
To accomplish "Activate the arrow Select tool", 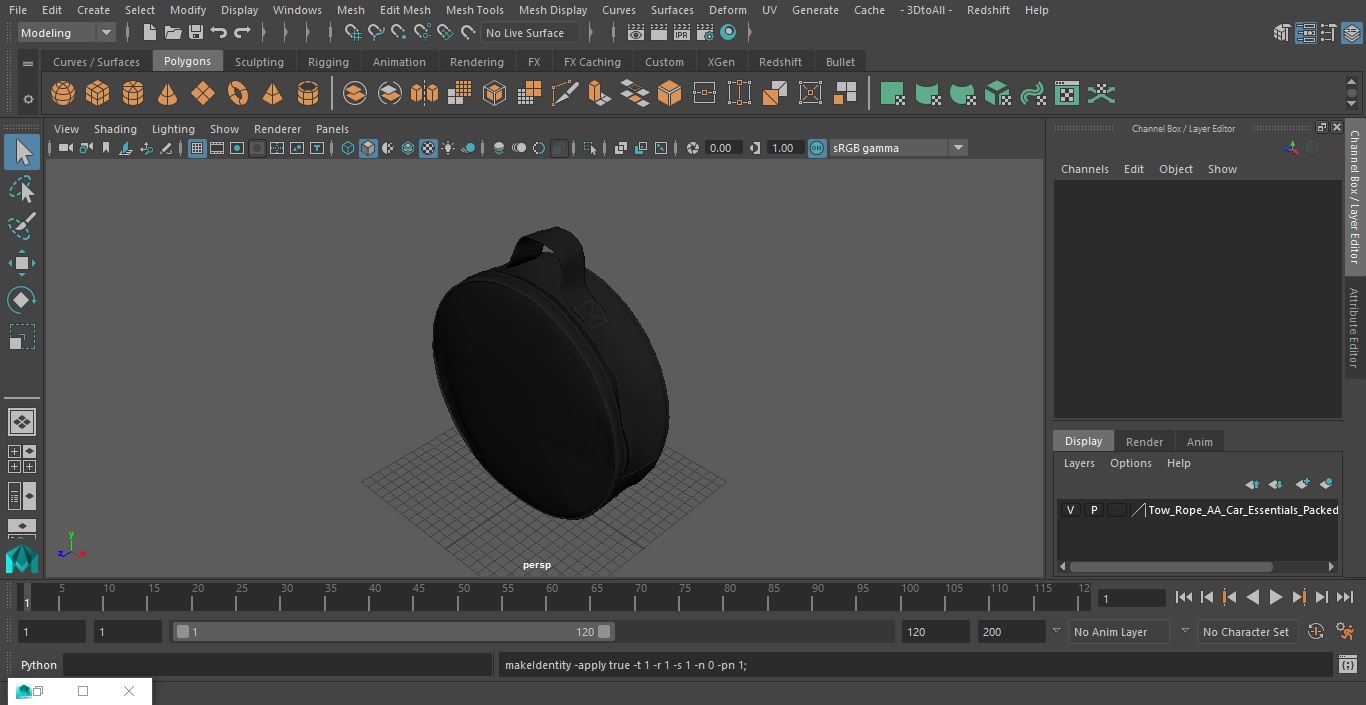I will click(x=21, y=152).
